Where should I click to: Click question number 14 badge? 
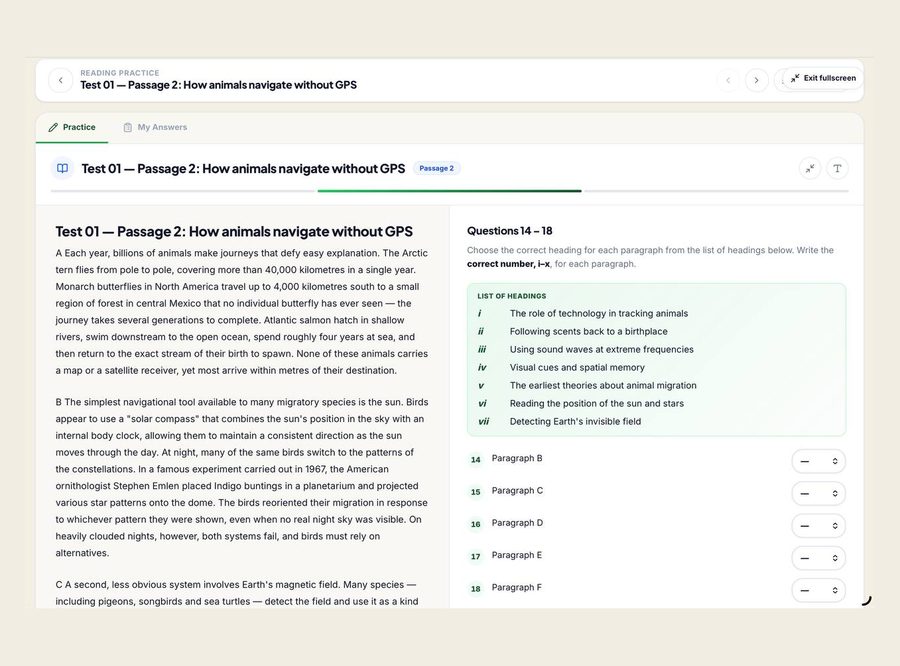(476, 459)
